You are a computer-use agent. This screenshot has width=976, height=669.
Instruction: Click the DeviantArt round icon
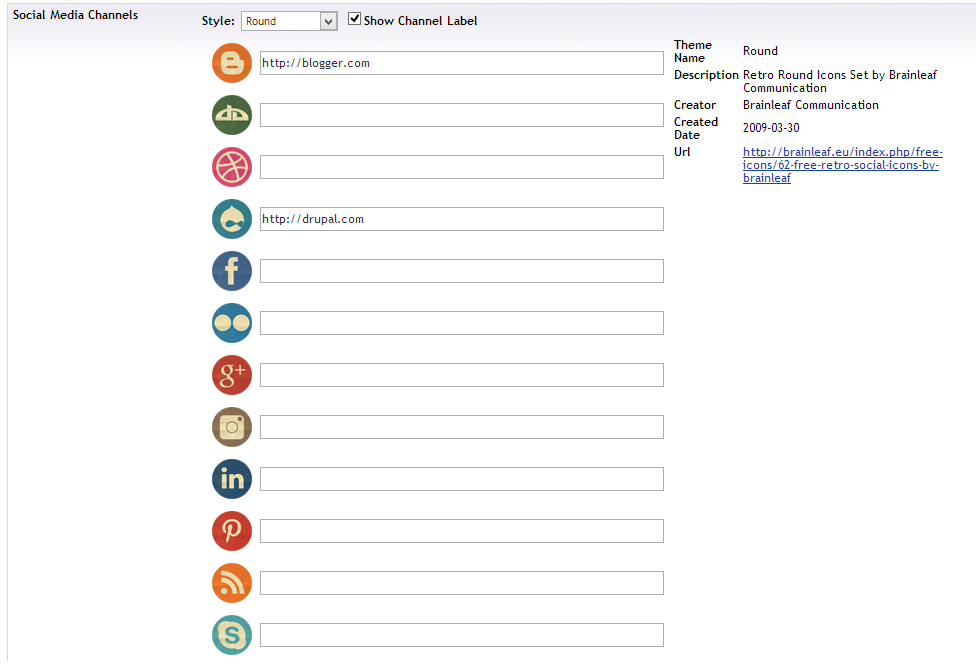pos(232,115)
